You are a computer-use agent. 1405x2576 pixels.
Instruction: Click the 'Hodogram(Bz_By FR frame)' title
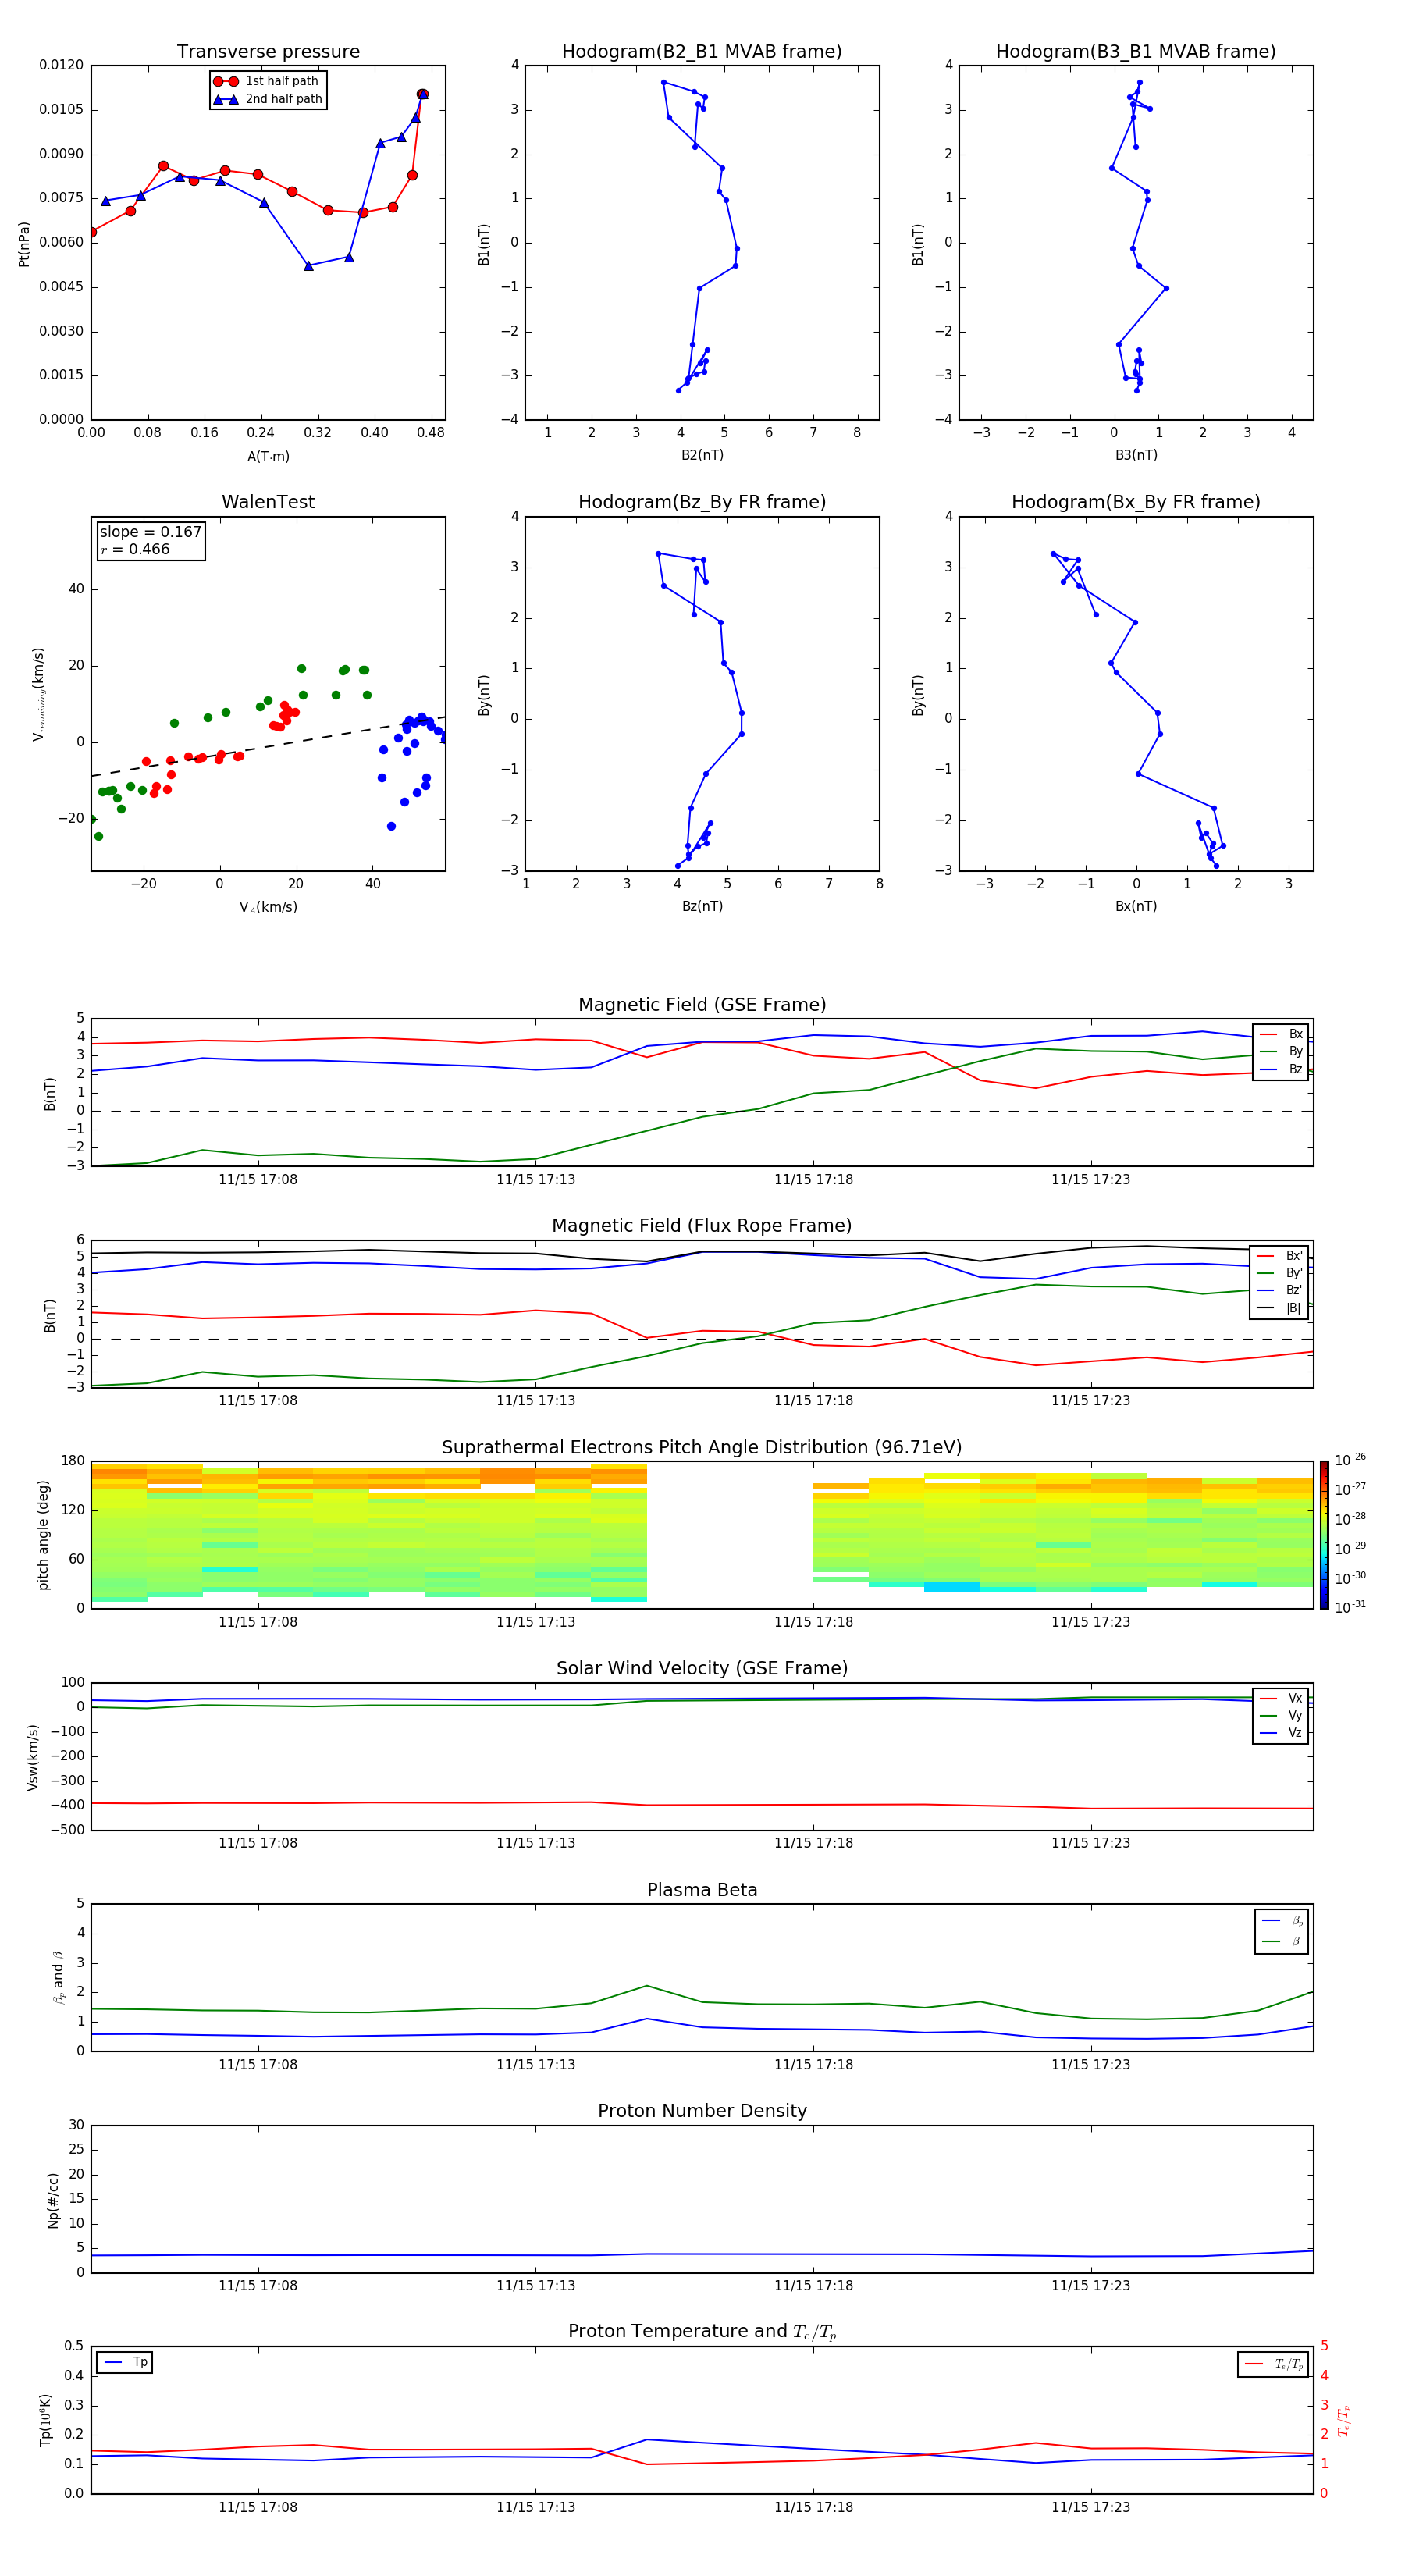click(x=702, y=502)
